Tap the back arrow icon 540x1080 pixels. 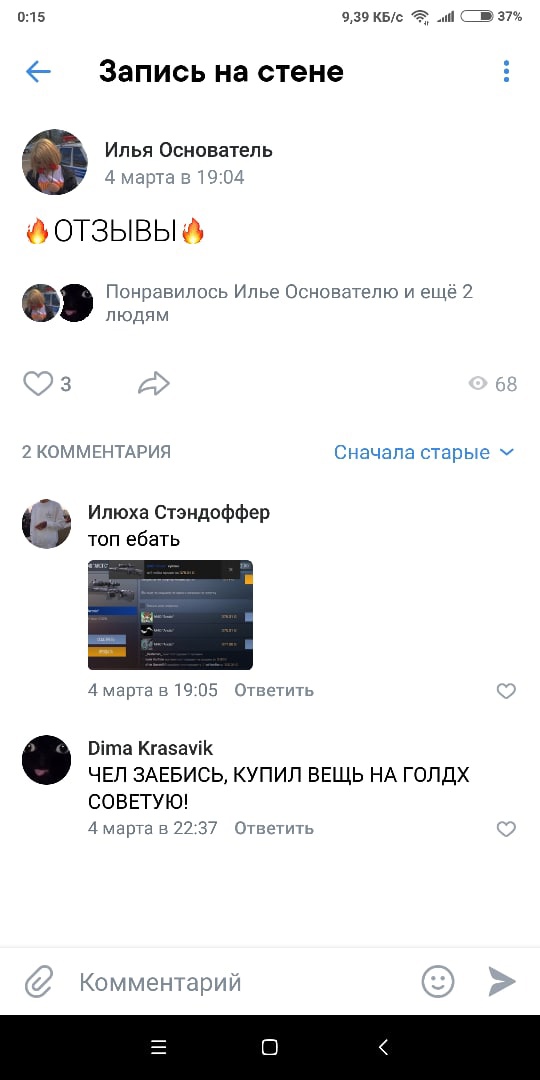pyautogui.click(x=38, y=71)
